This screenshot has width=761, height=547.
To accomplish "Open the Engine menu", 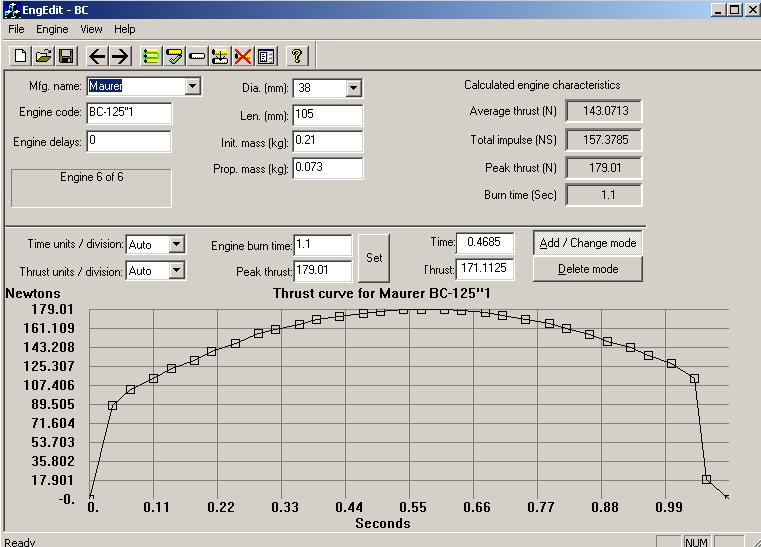I will [x=52, y=29].
